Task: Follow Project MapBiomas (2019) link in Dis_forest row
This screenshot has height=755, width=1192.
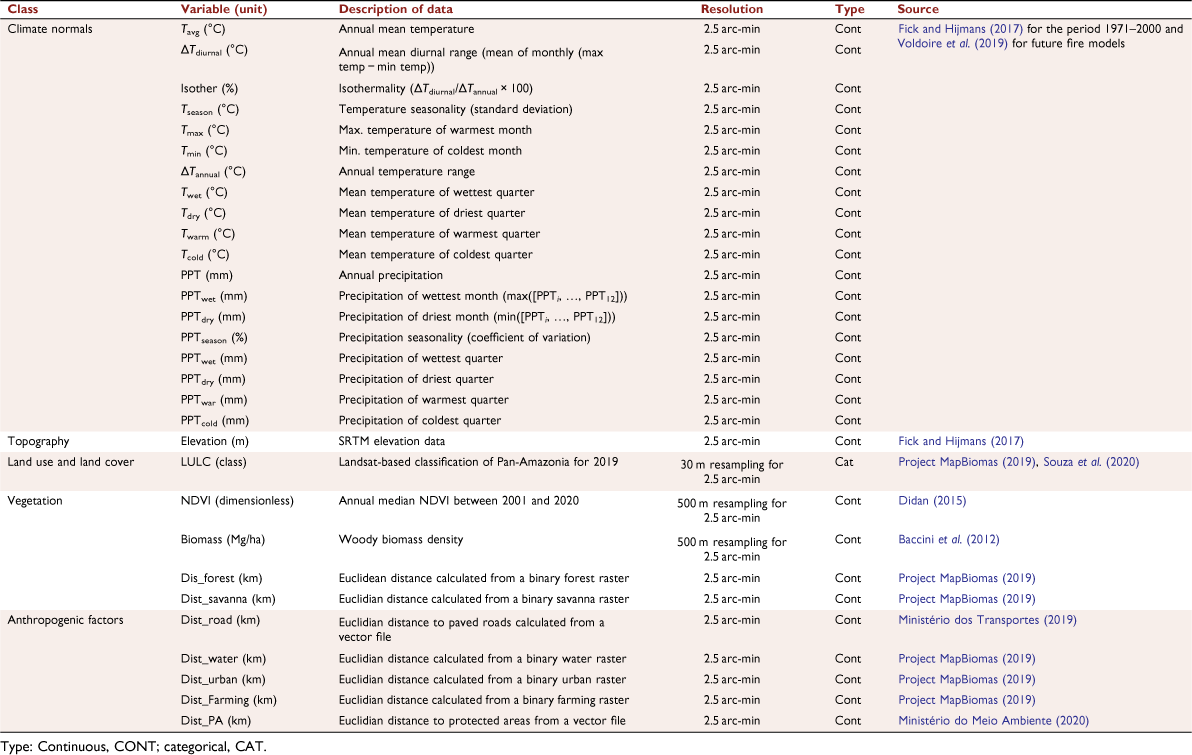Action: click(967, 578)
